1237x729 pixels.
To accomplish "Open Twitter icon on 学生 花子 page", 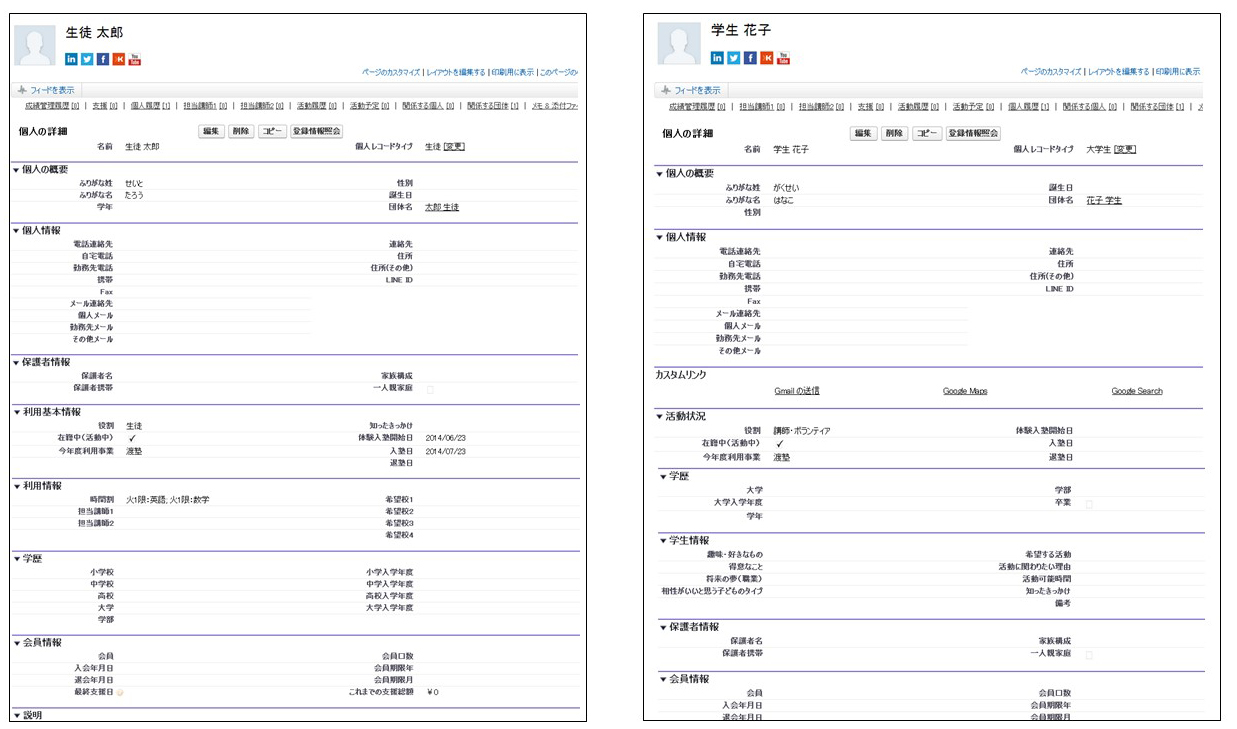I will tap(734, 58).
